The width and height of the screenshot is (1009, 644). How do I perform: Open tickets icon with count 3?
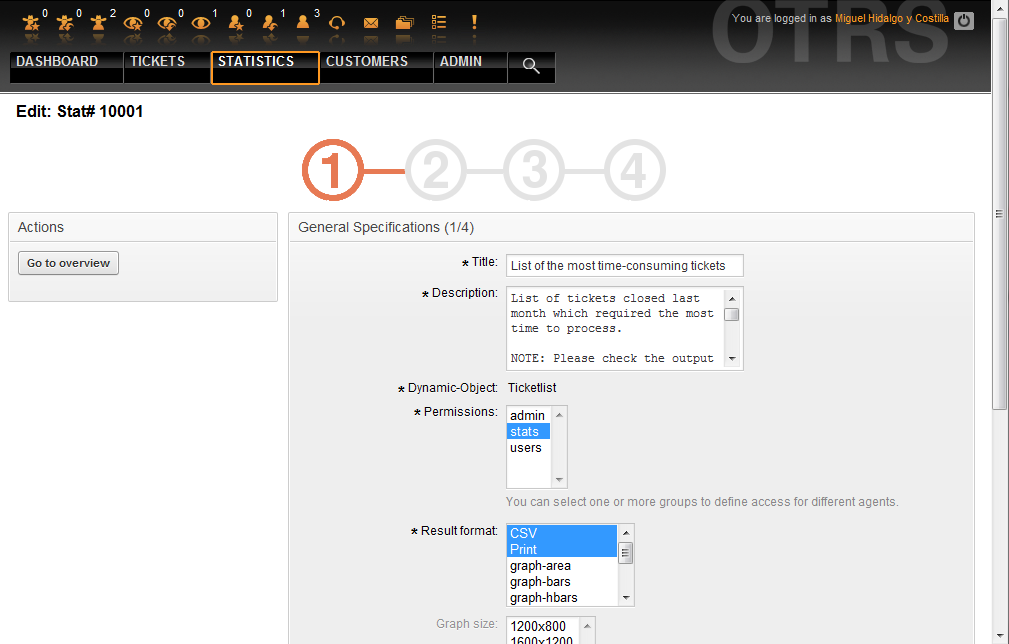pos(303,22)
